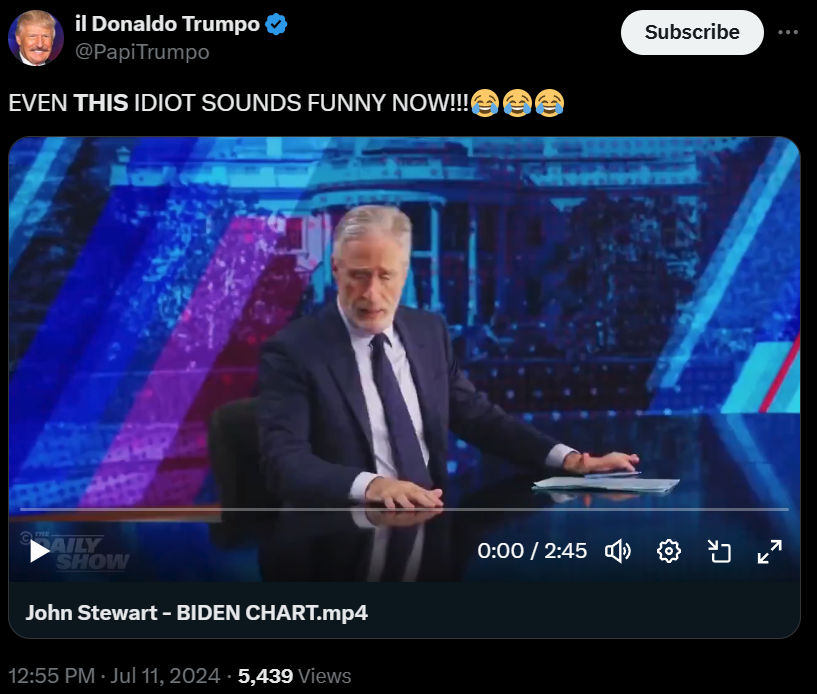This screenshot has width=817, height=694.
Task: Open the @PapiTrumpo handle link
Action: (x=142, y=52)
